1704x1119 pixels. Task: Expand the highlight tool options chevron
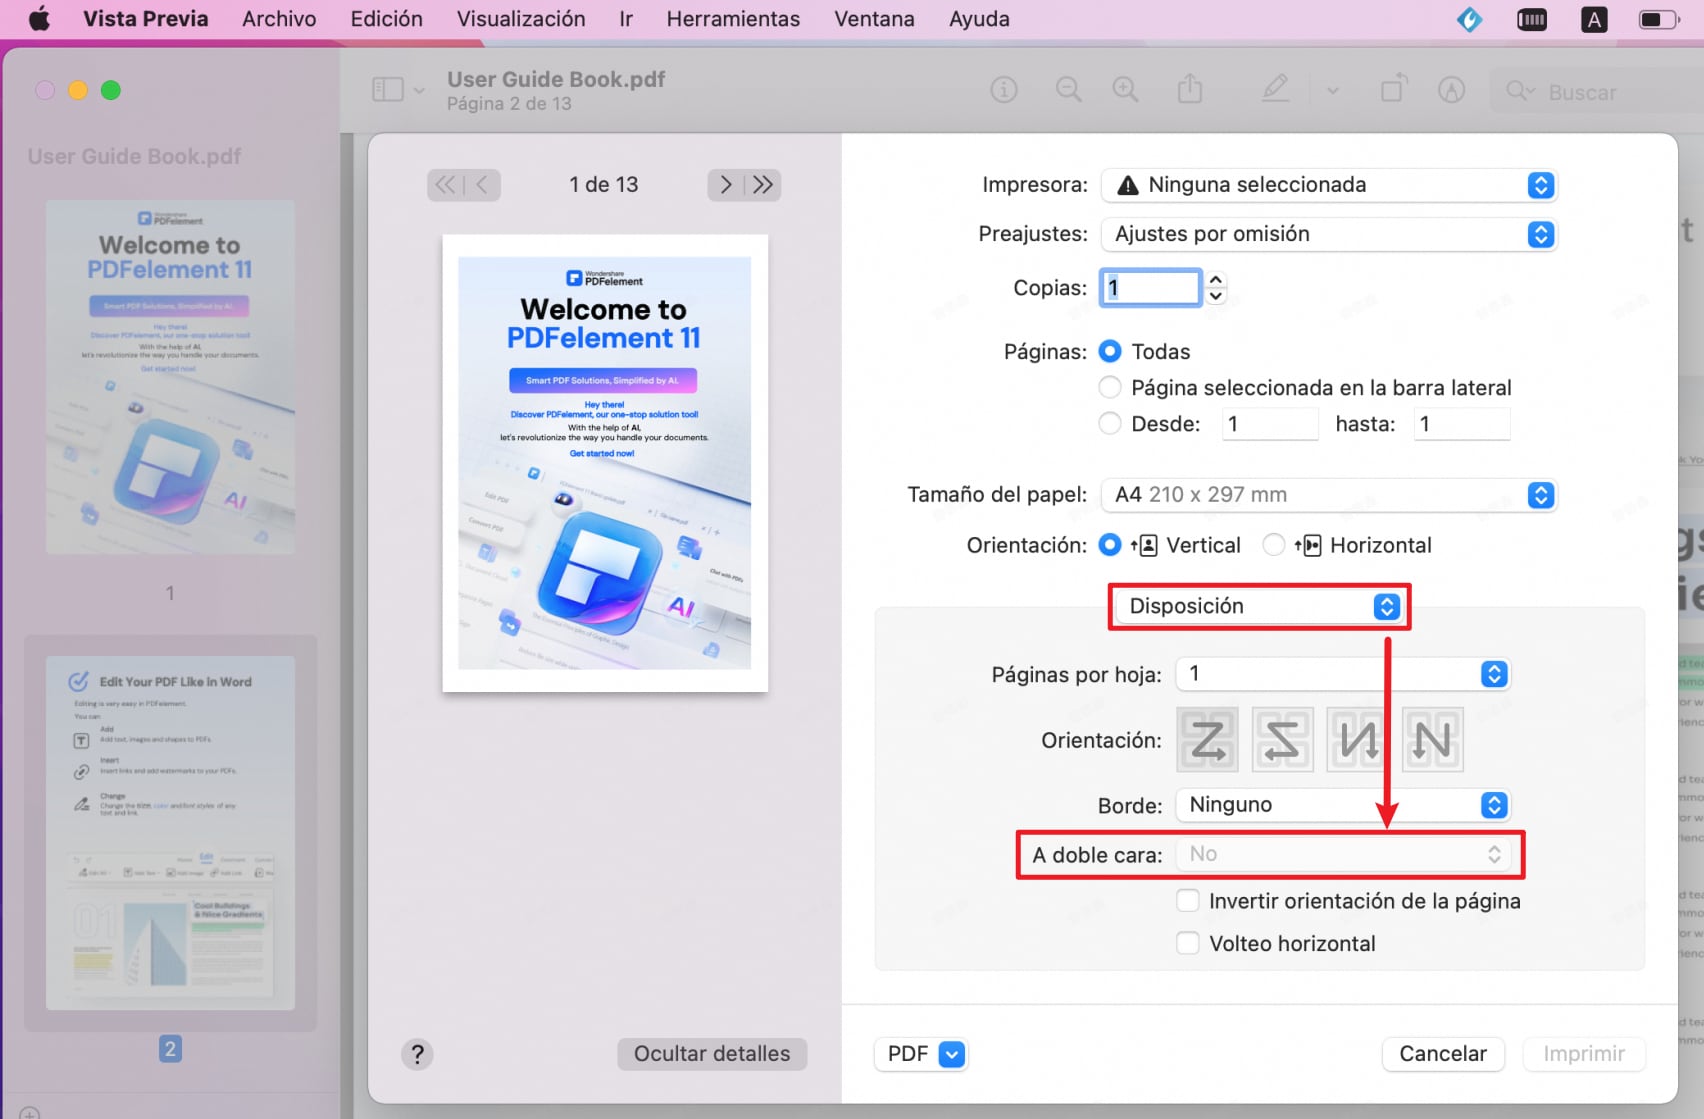click(x=1332, y=91)
